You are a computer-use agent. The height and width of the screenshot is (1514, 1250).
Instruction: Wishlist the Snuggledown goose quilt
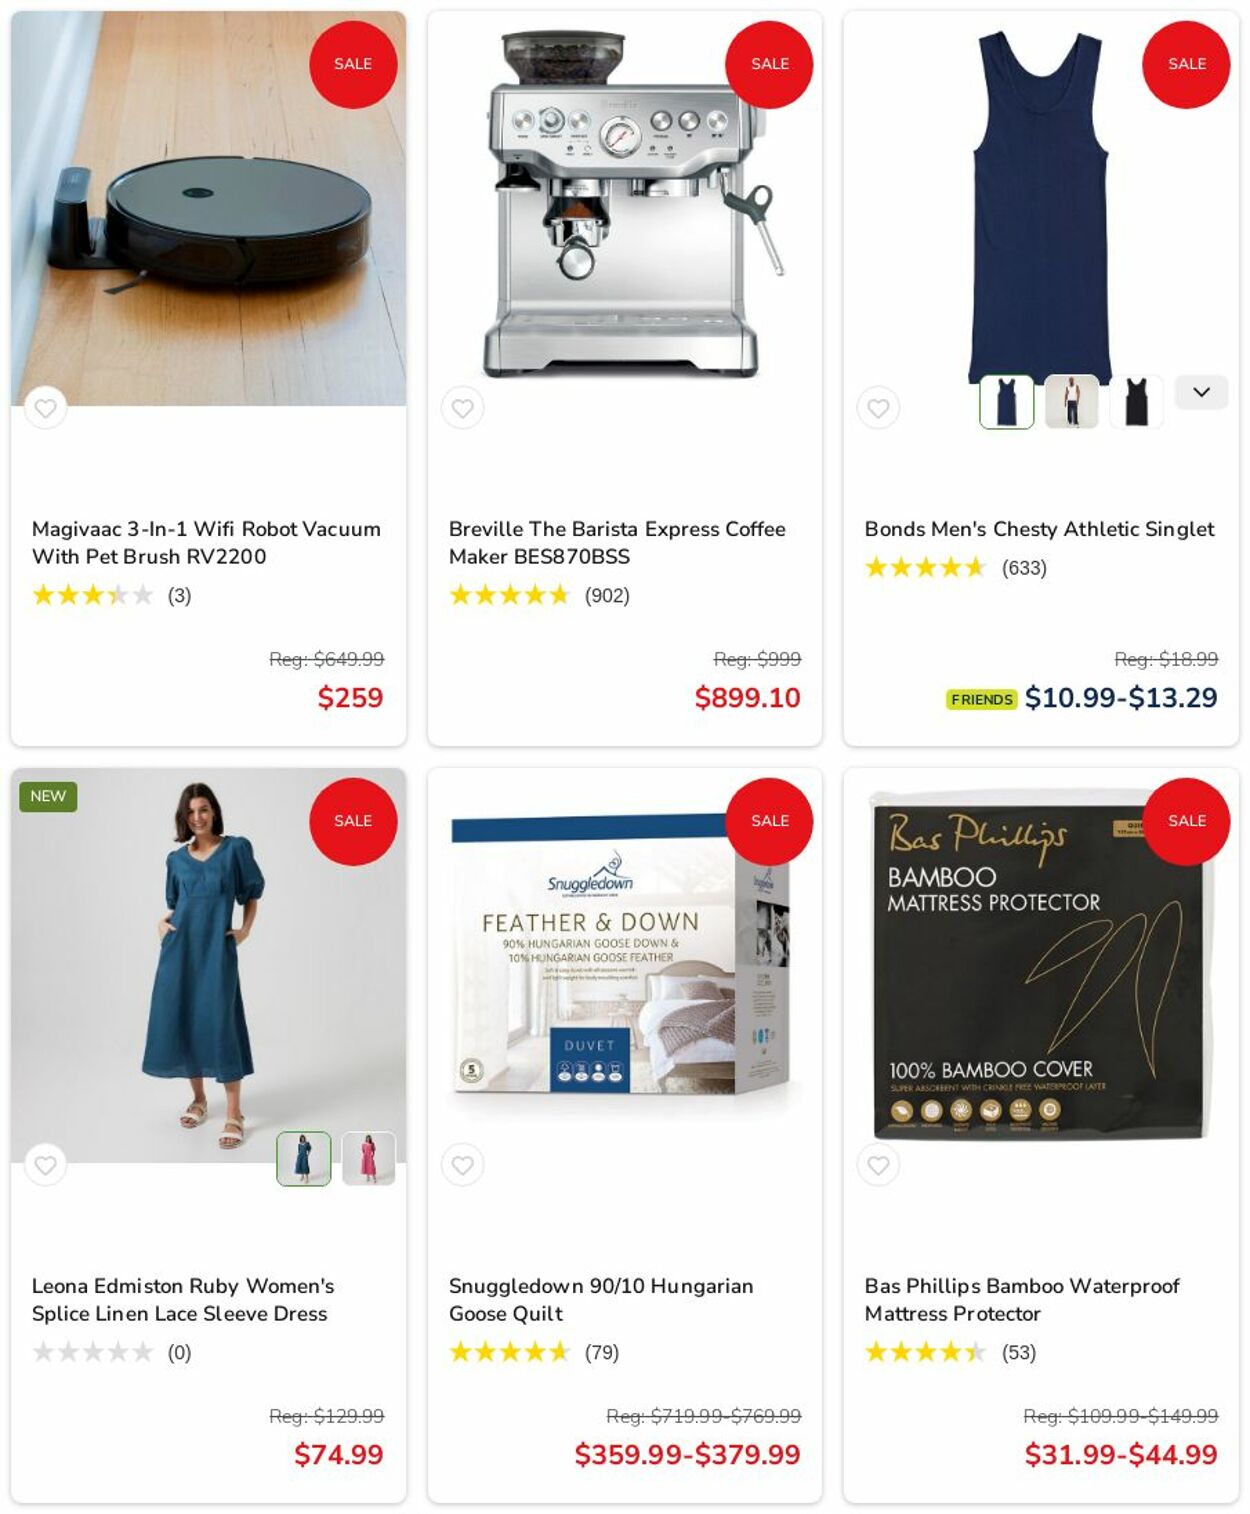click(462, 1165)
